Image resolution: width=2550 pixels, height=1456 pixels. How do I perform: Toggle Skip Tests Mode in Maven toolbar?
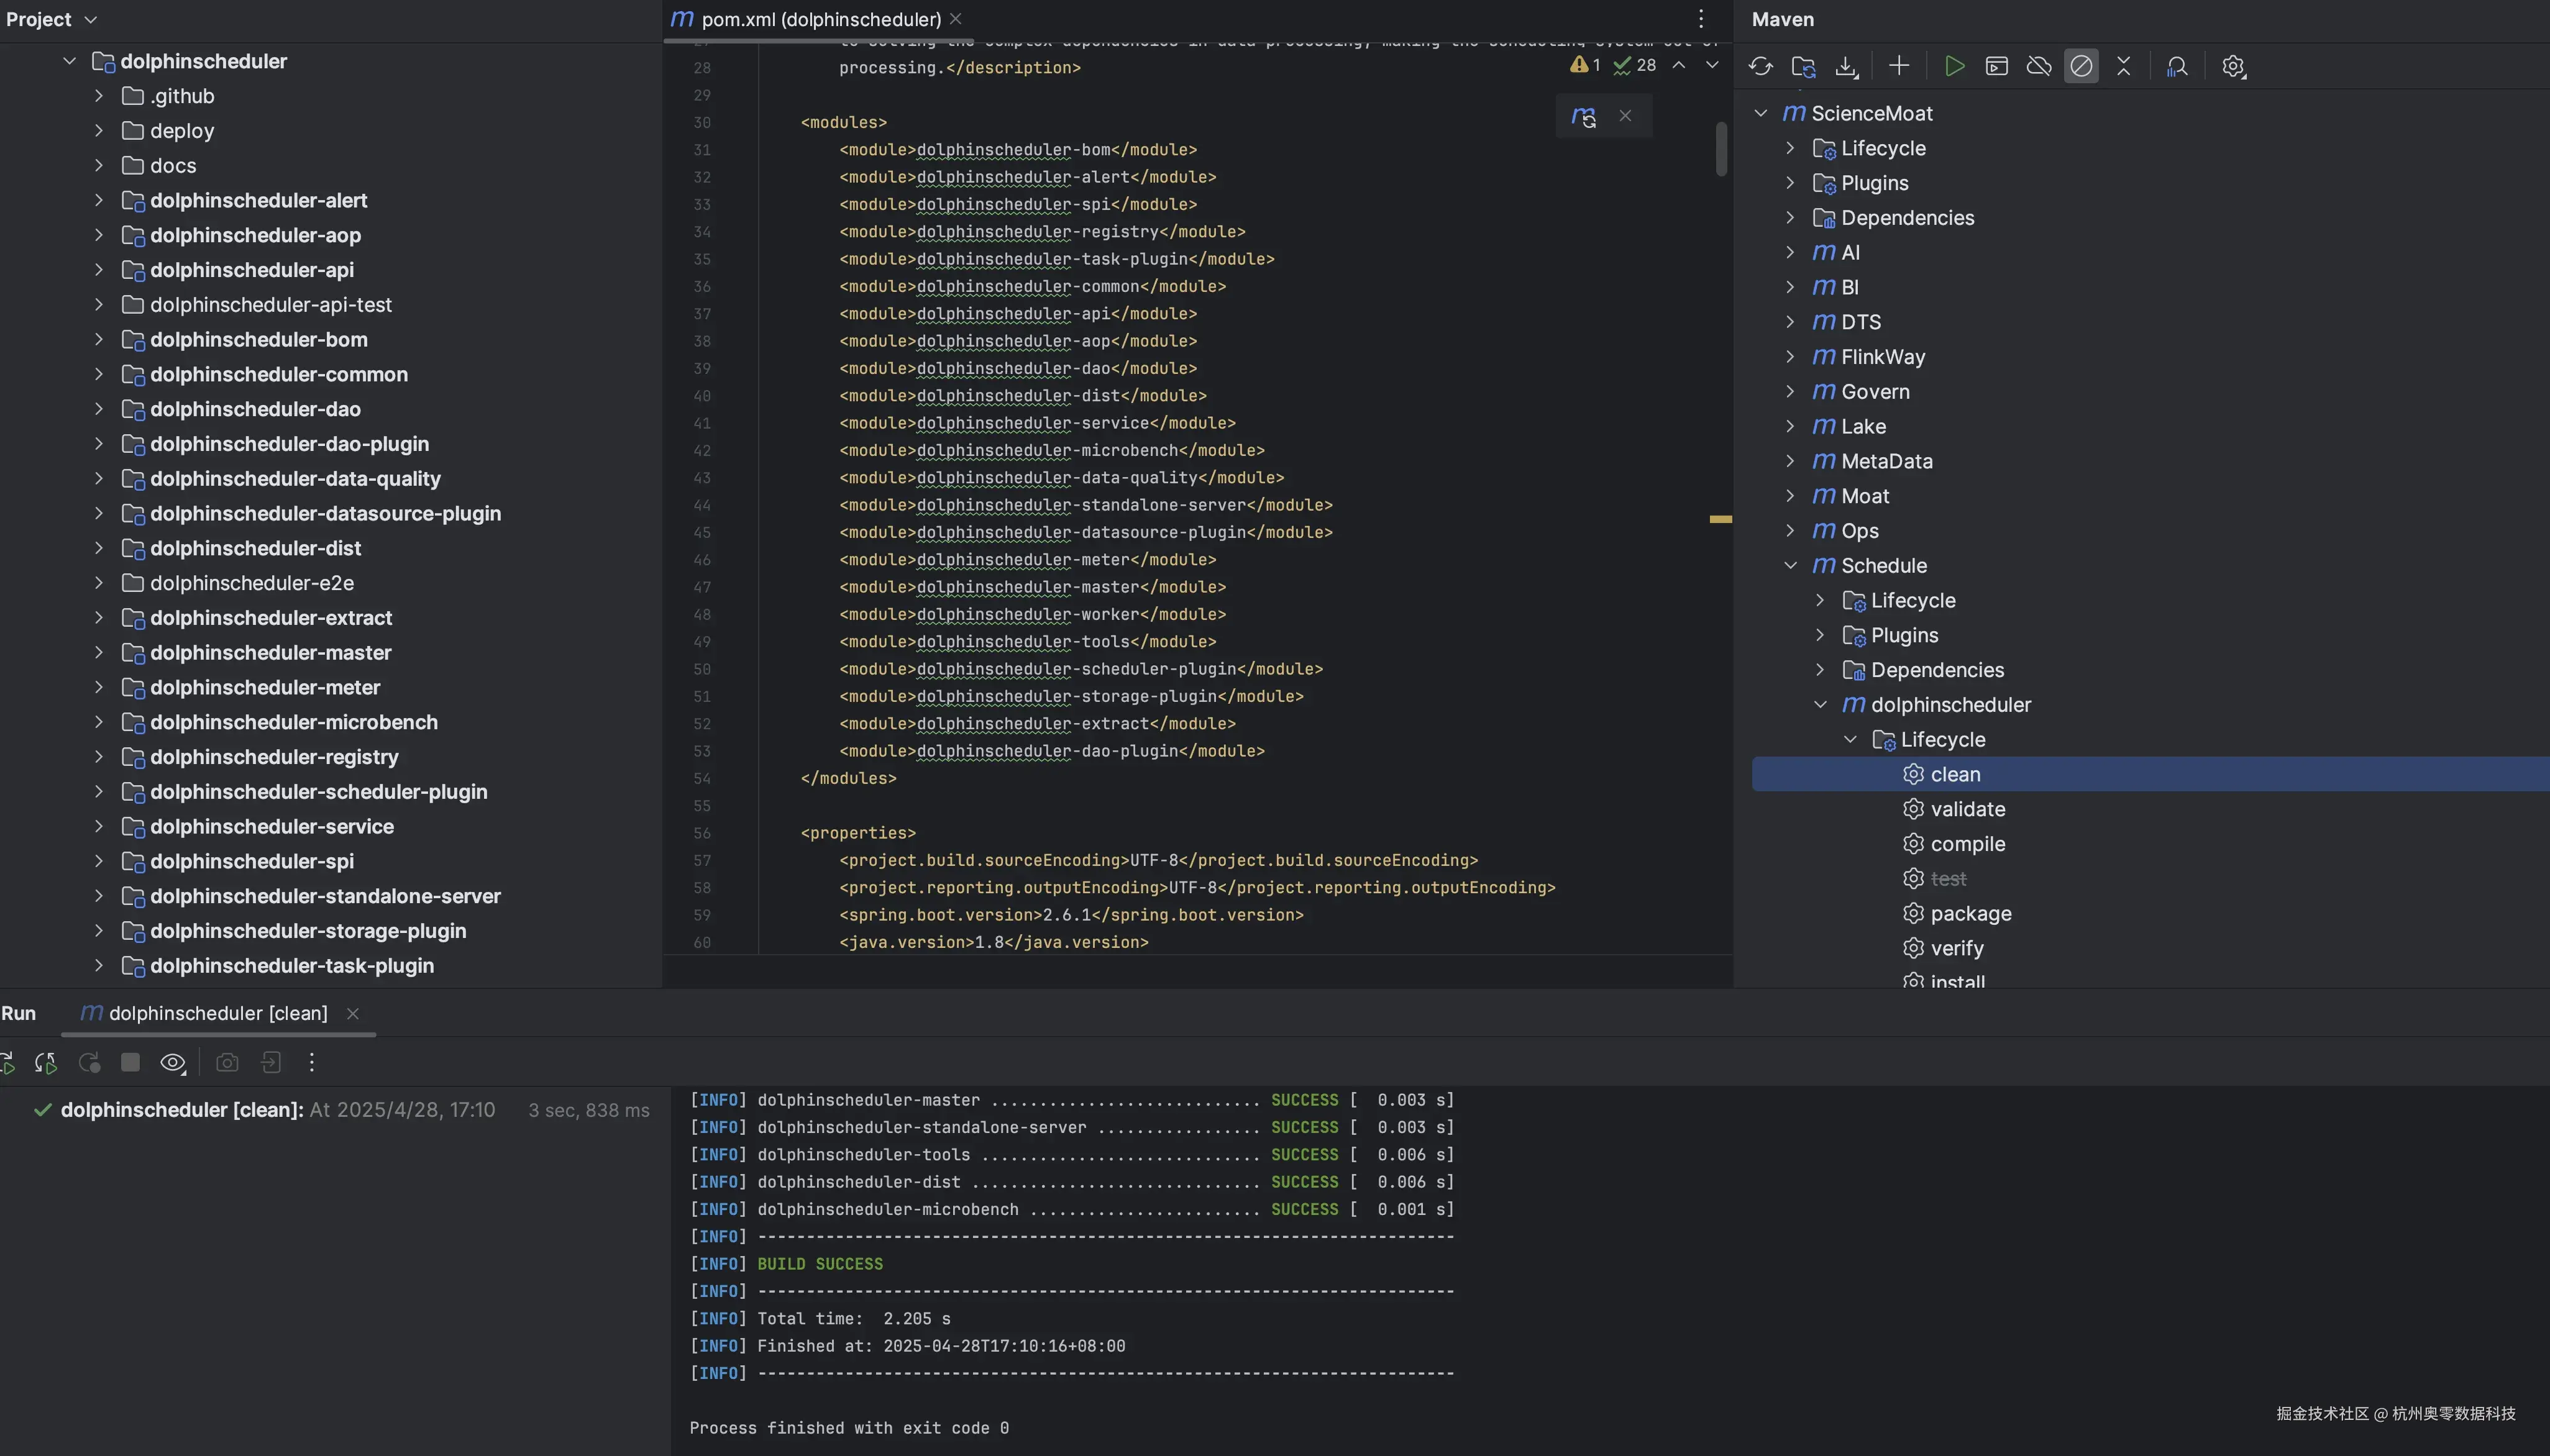[x=2081, y=66]
